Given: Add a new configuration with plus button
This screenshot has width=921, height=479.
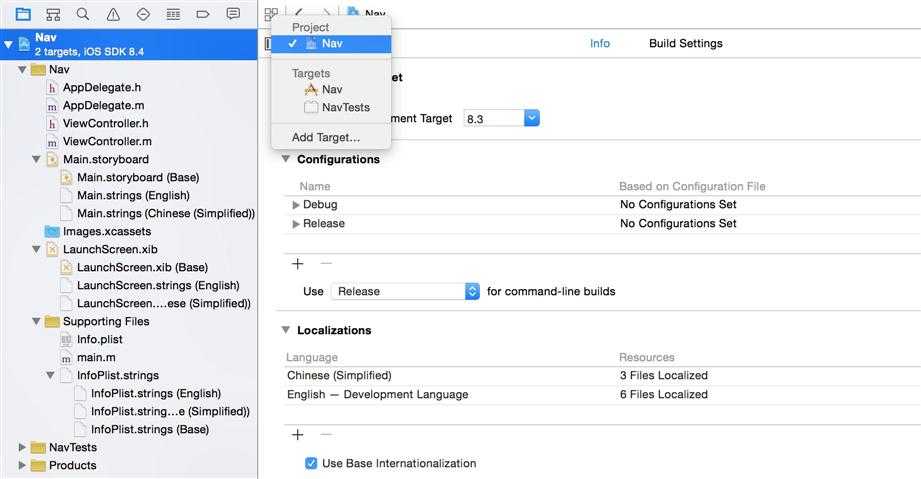Looking at the screenshot, I should click(298, 264).
